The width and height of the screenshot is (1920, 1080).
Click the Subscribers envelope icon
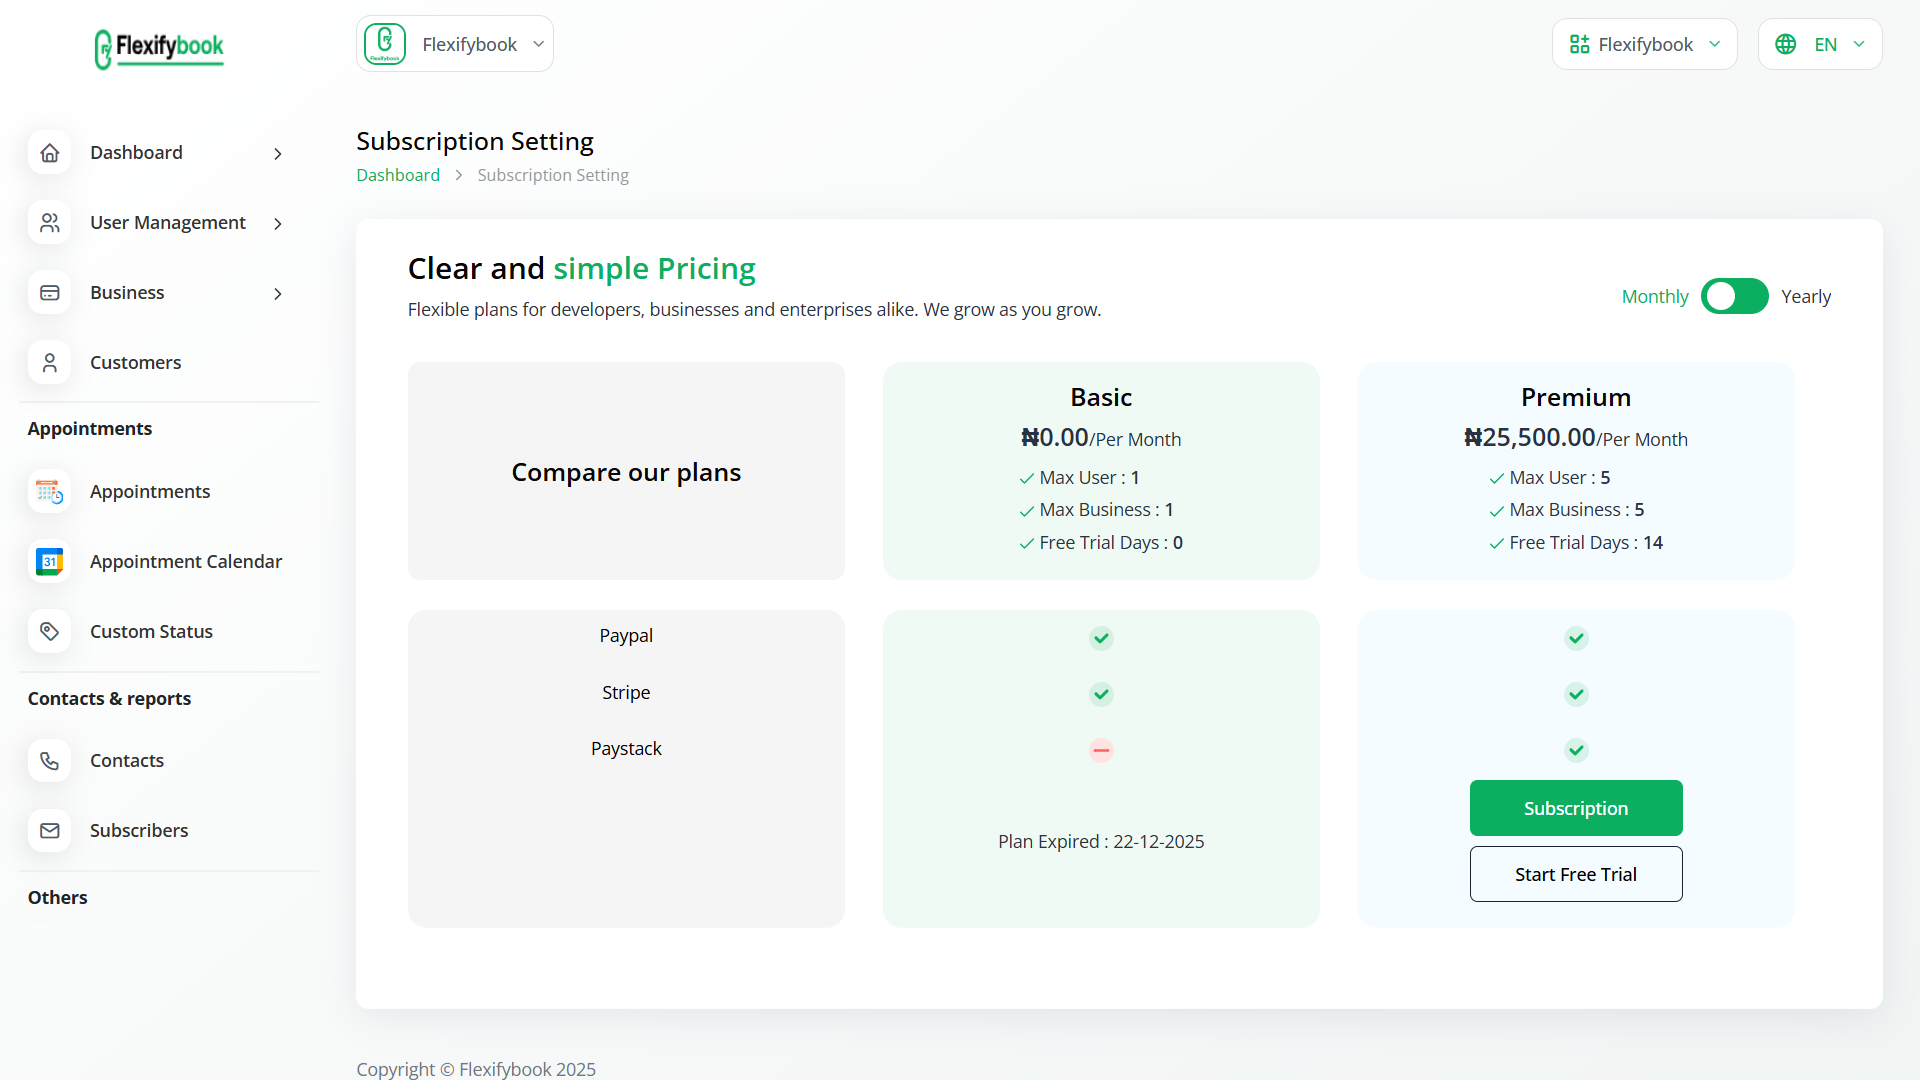tap(50, 831)
